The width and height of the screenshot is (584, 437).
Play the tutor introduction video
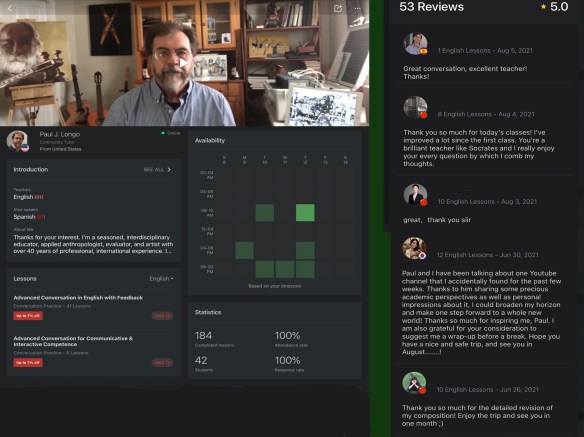point(183,63)
